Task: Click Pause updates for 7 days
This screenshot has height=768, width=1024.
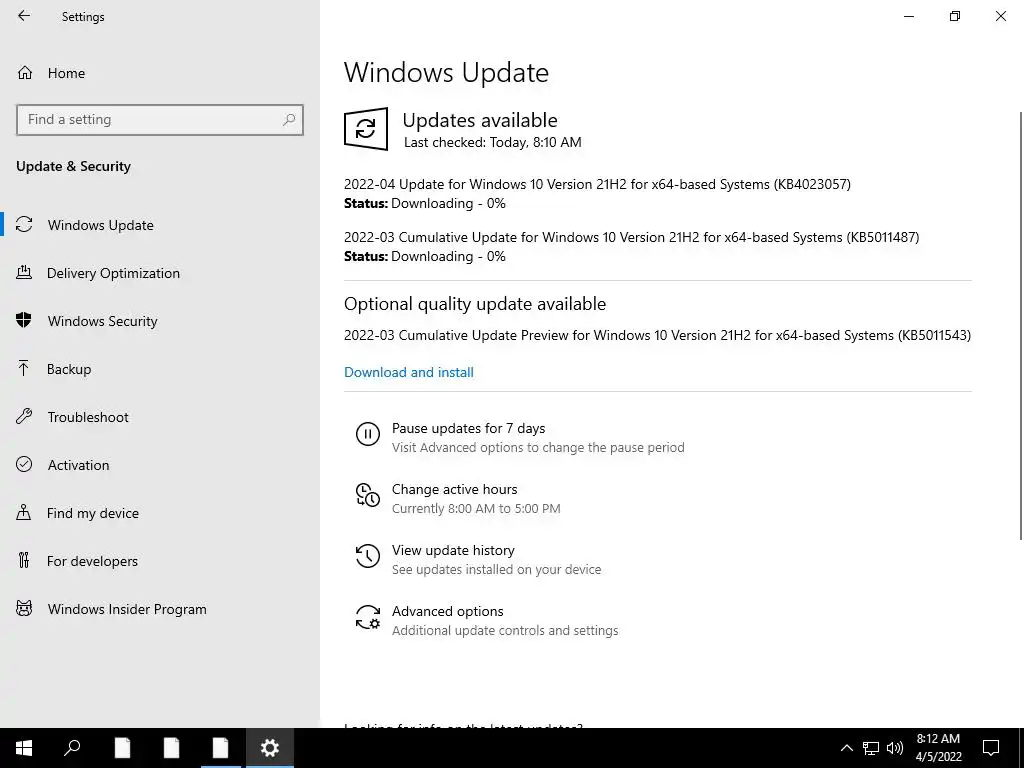Action: [468, 428]
